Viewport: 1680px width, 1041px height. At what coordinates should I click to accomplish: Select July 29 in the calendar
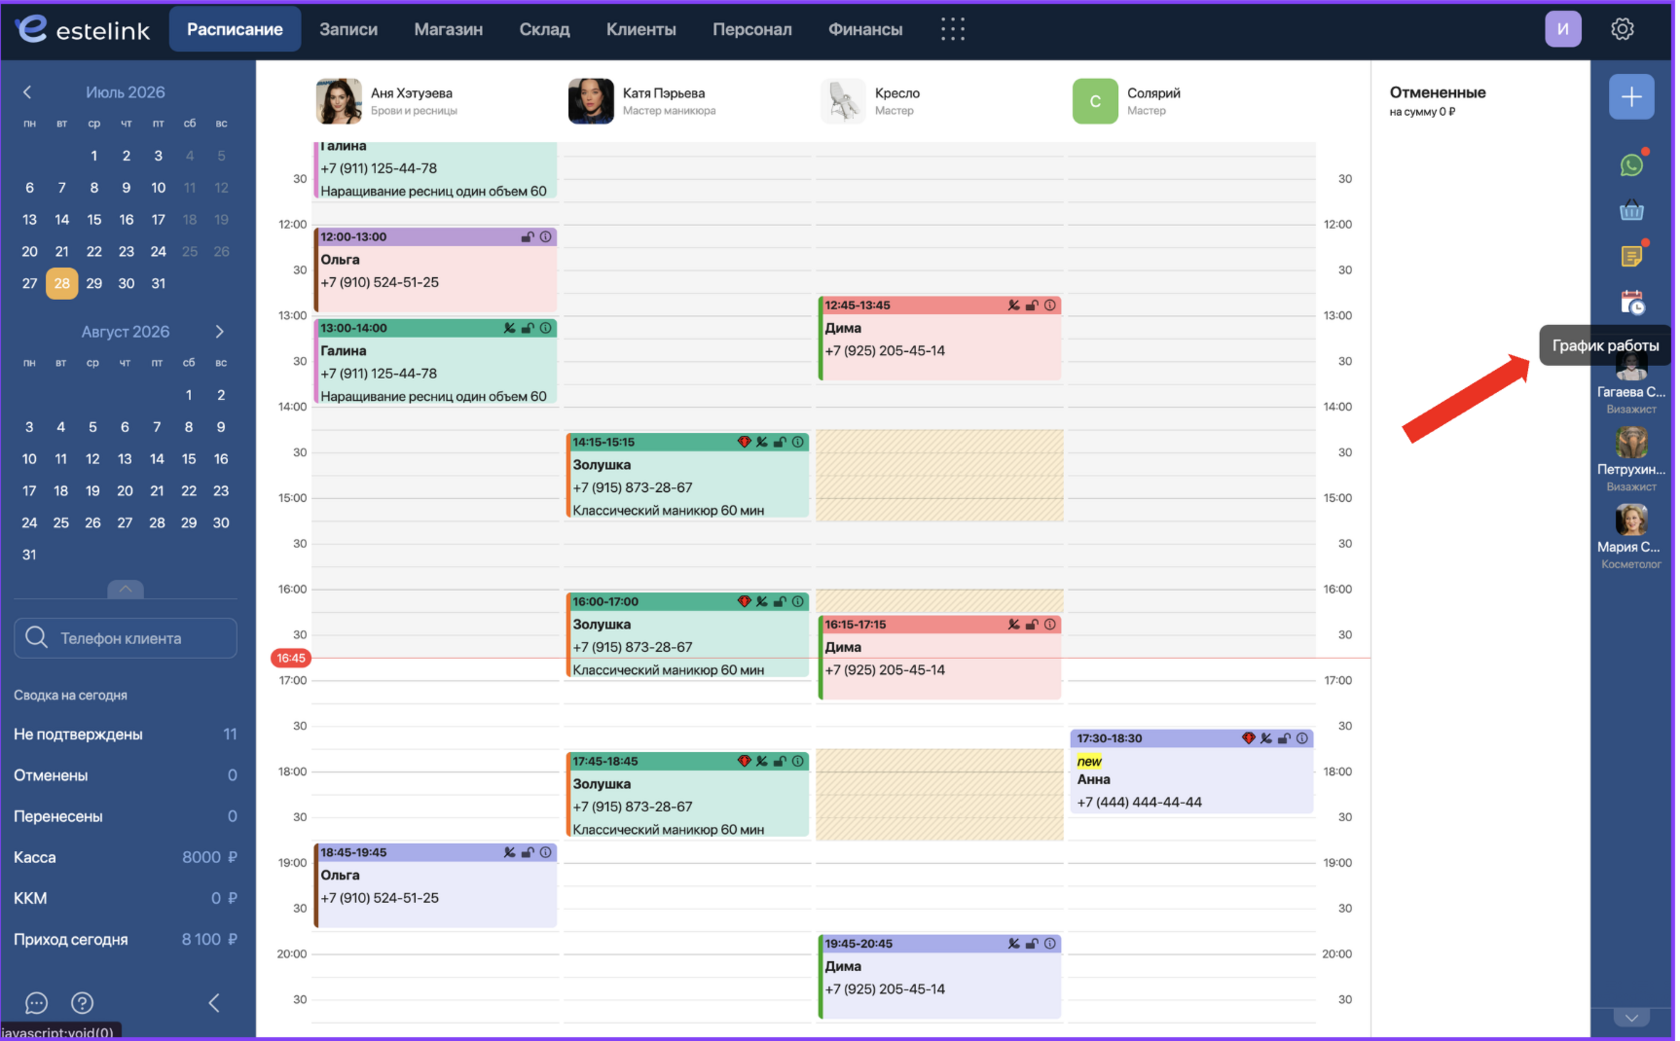[x=94, y=283]
